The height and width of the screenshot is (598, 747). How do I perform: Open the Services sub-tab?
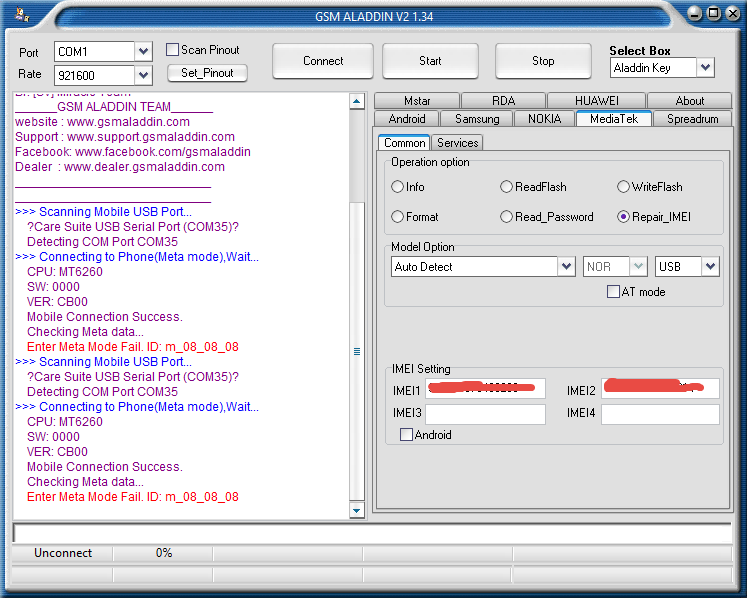coord(457,143)
